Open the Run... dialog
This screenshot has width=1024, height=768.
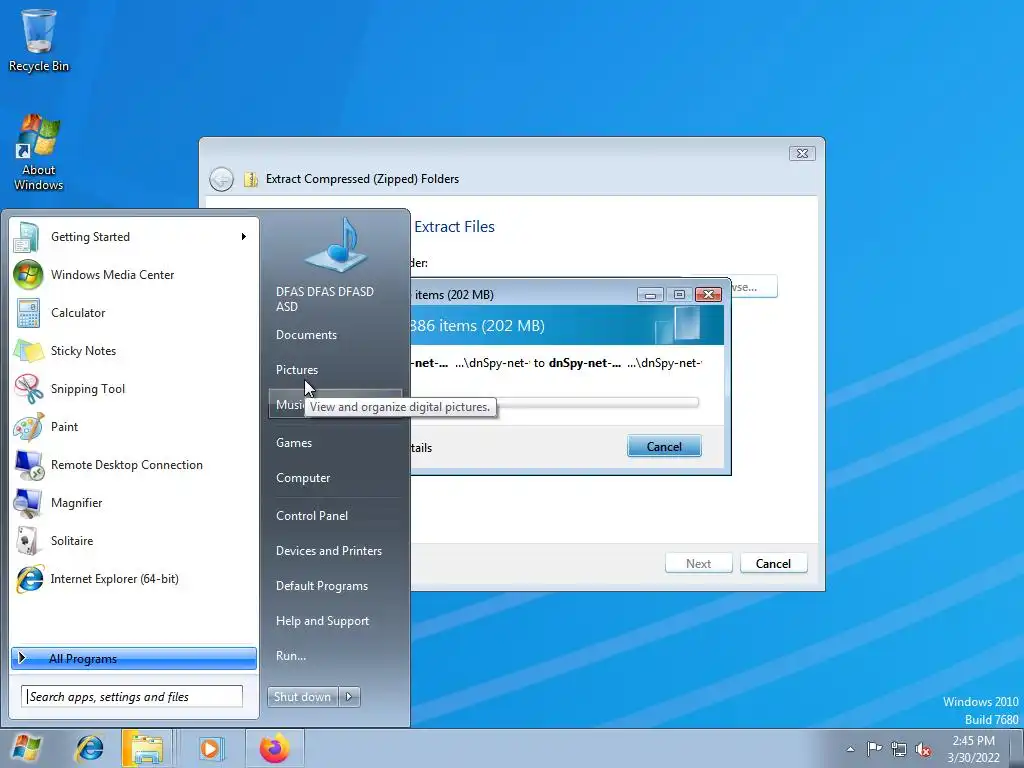point(291,656)
